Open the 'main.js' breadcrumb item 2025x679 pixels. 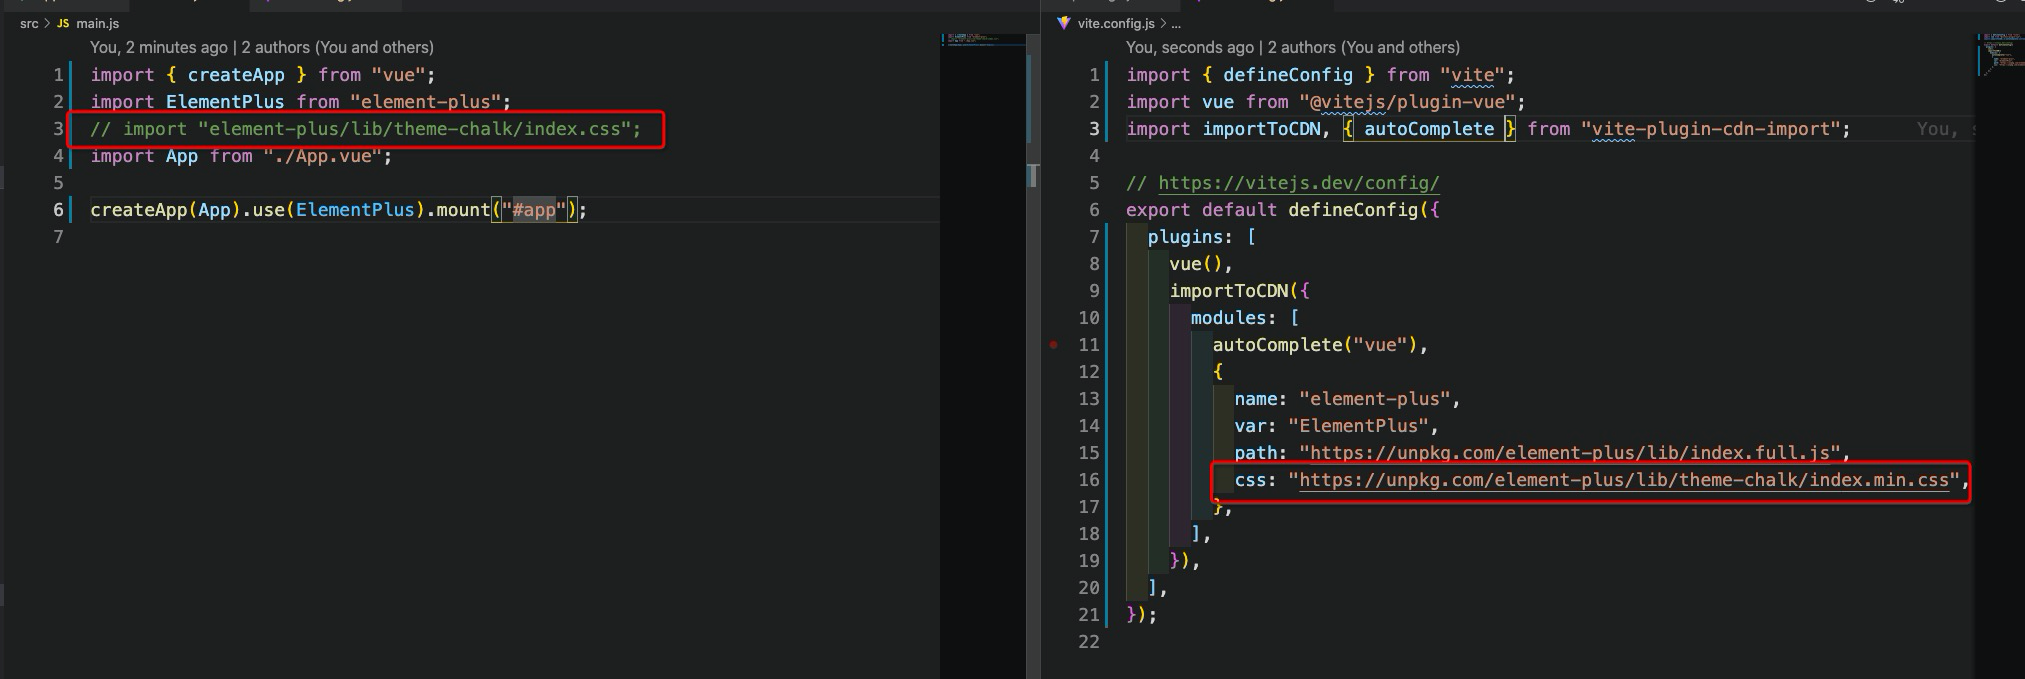(97, 23)
